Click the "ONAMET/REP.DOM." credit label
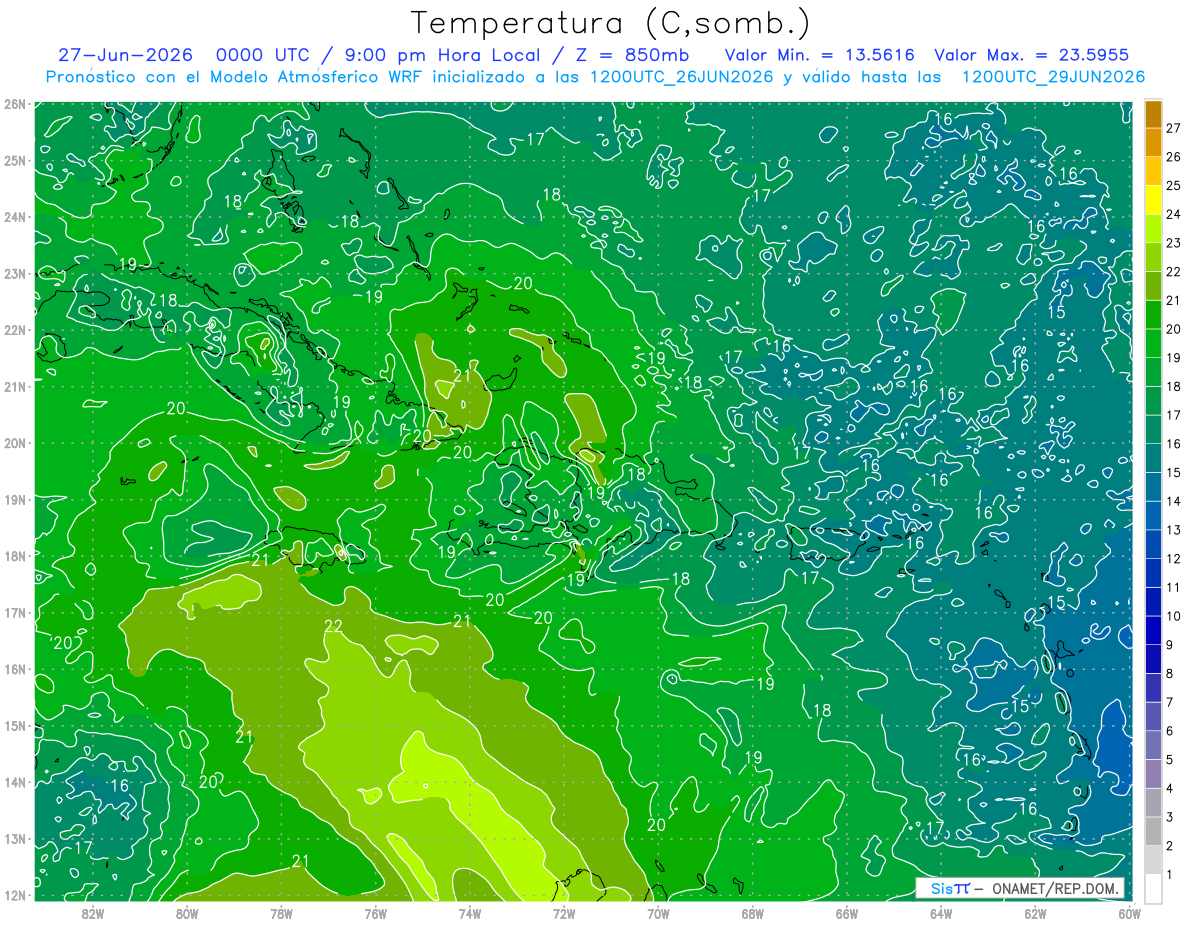This screenshot has height=927, width=1200. point(1056,888)
